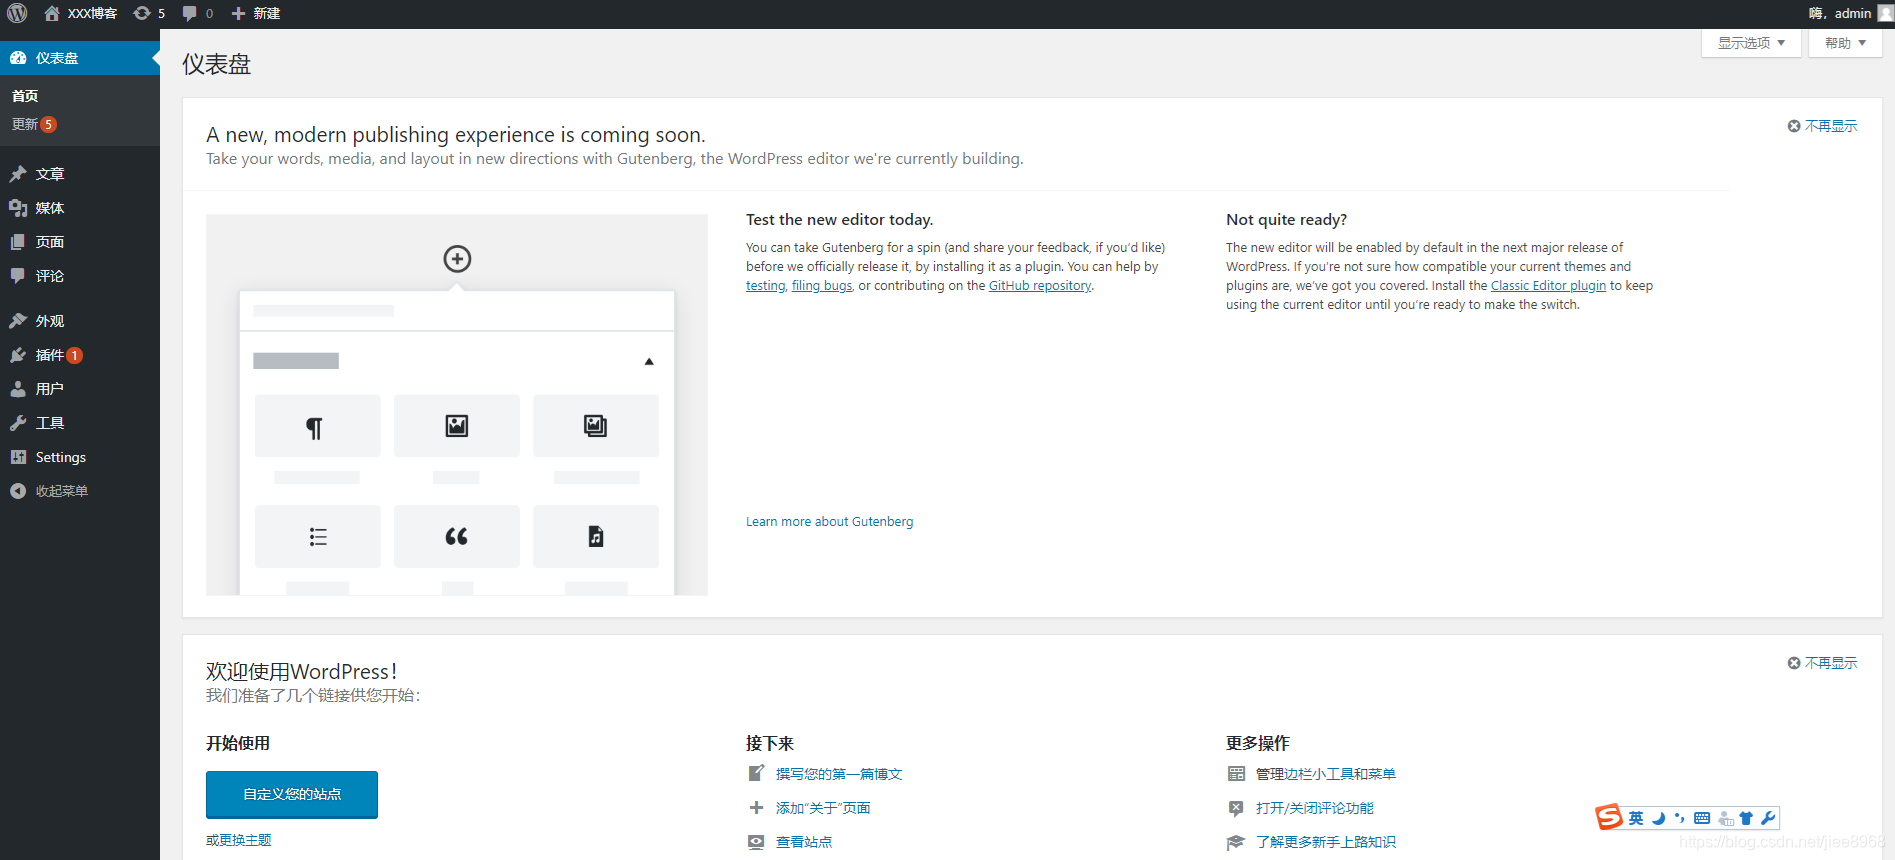Dismiss welcome panel with 不再显示
The height and width of the screenshot is (860, 1895).
(1822, 663)
